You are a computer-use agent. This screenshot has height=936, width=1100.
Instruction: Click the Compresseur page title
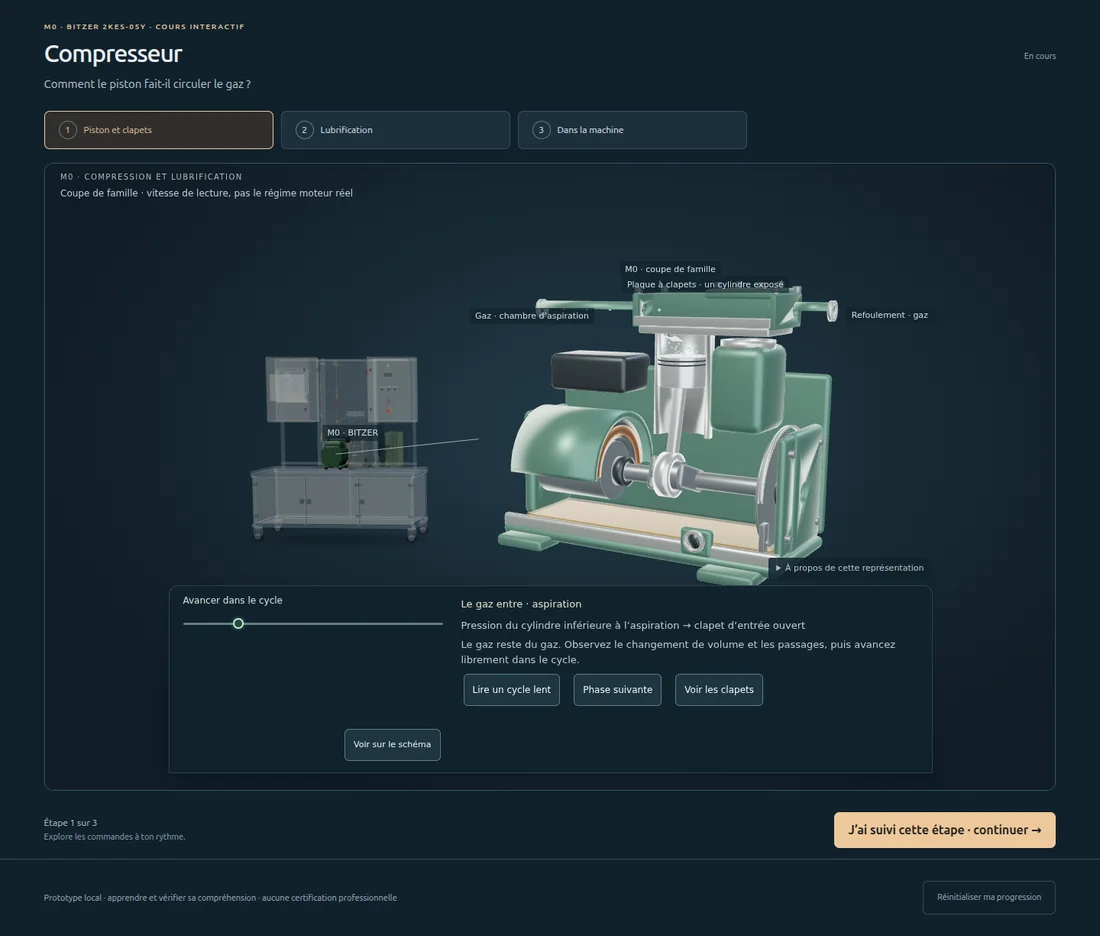tap(113, 54)
